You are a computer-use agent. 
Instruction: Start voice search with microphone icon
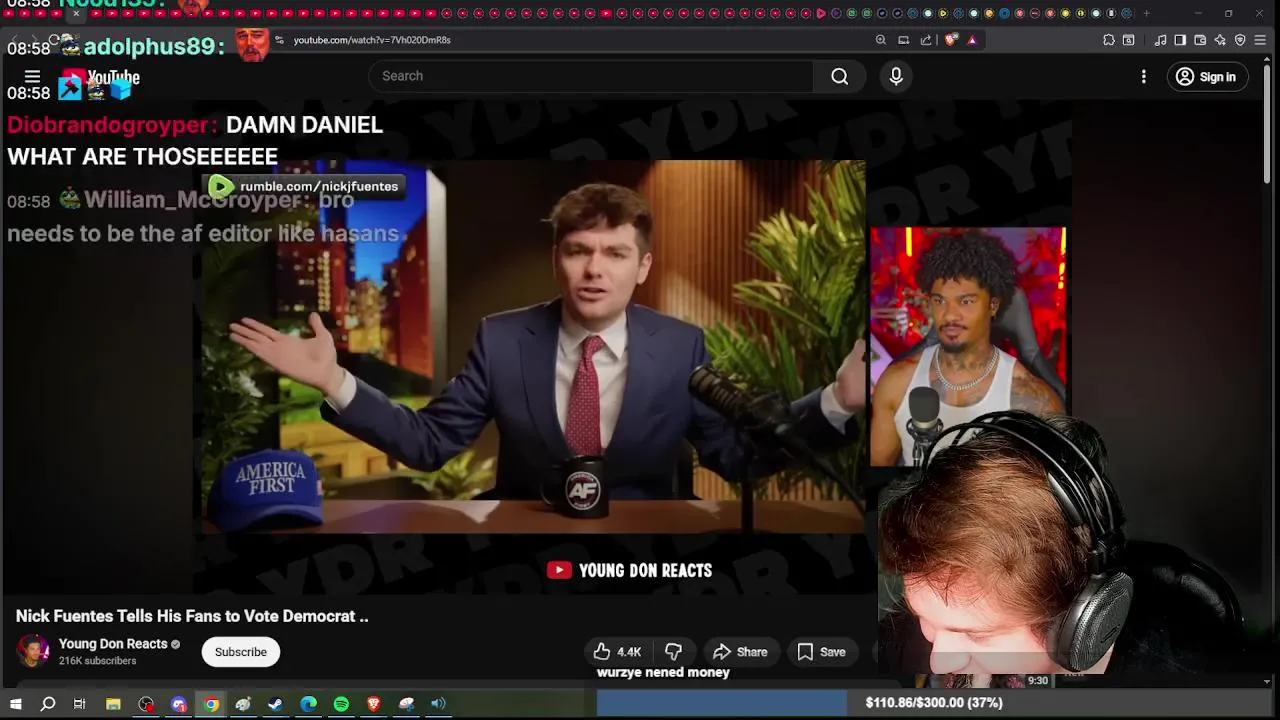pyautogui.click(x=896, y=76)
